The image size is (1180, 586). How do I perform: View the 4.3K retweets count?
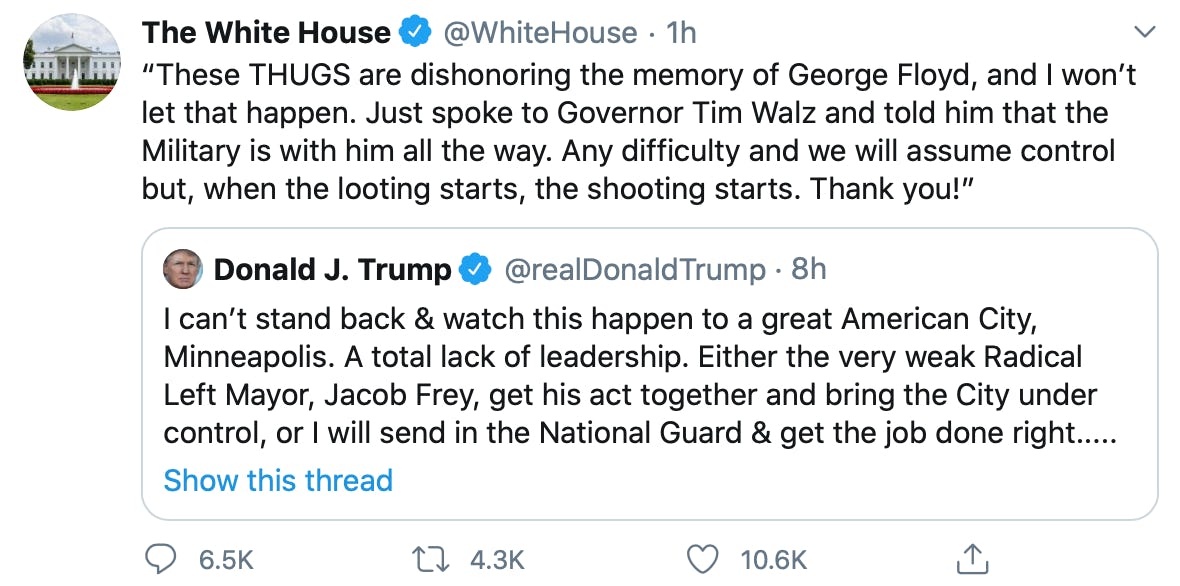pyautogui.click(x=497, y=560)
